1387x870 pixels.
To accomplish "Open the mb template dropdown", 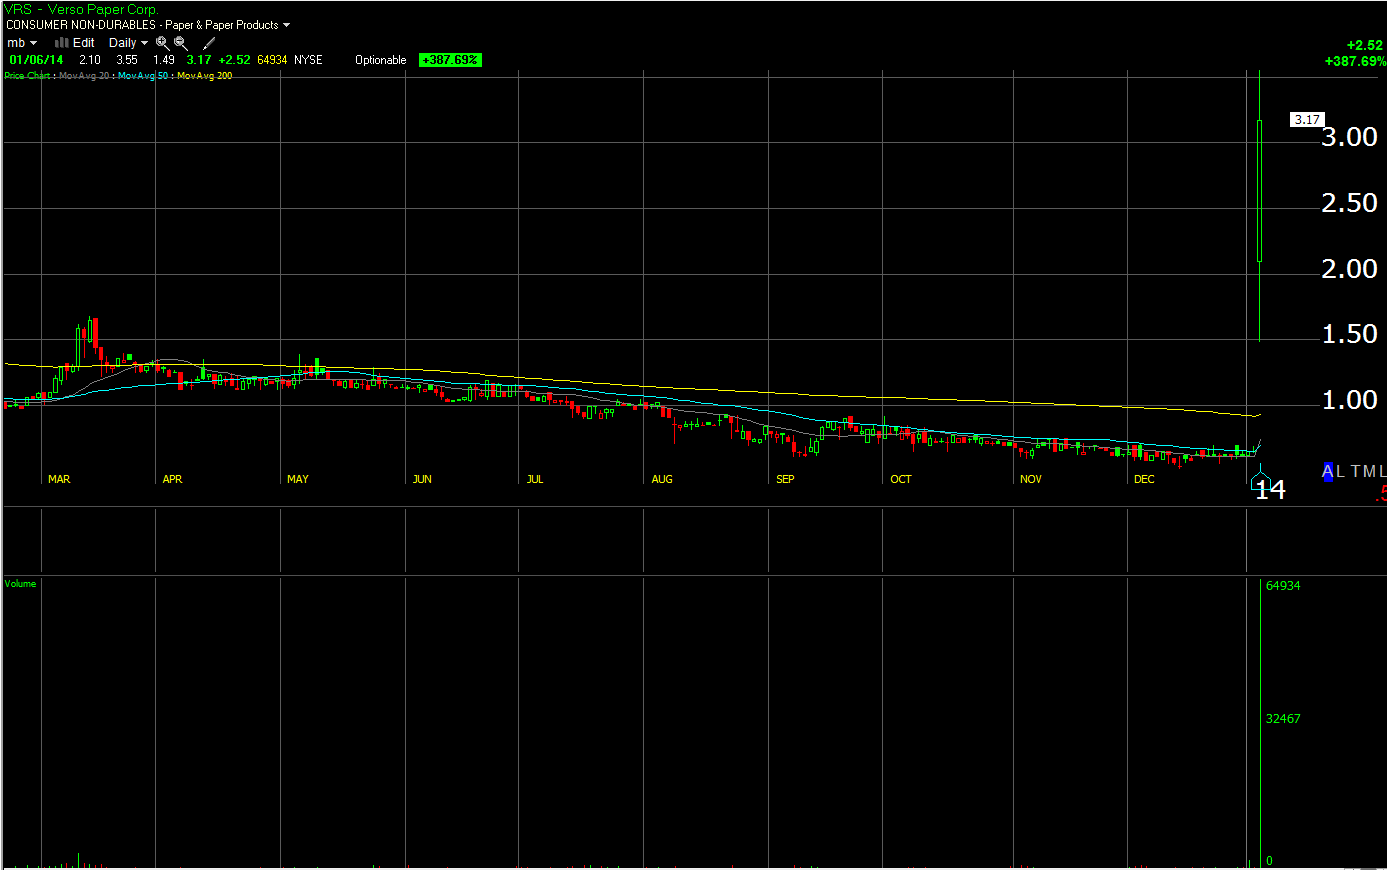I will (22, 43).
